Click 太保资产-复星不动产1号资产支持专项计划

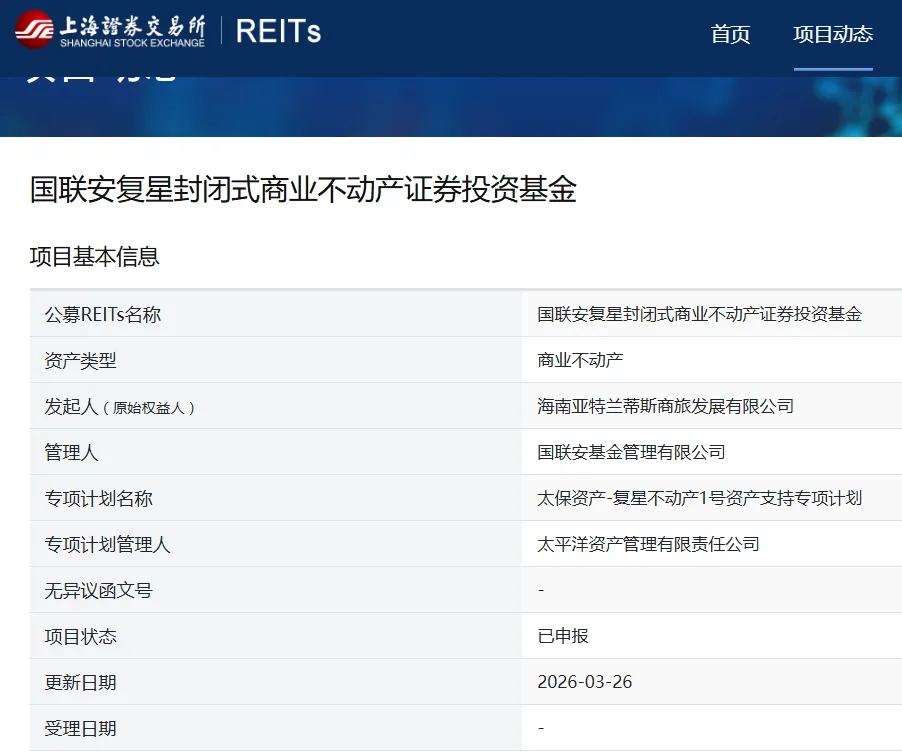coord(699,498)
